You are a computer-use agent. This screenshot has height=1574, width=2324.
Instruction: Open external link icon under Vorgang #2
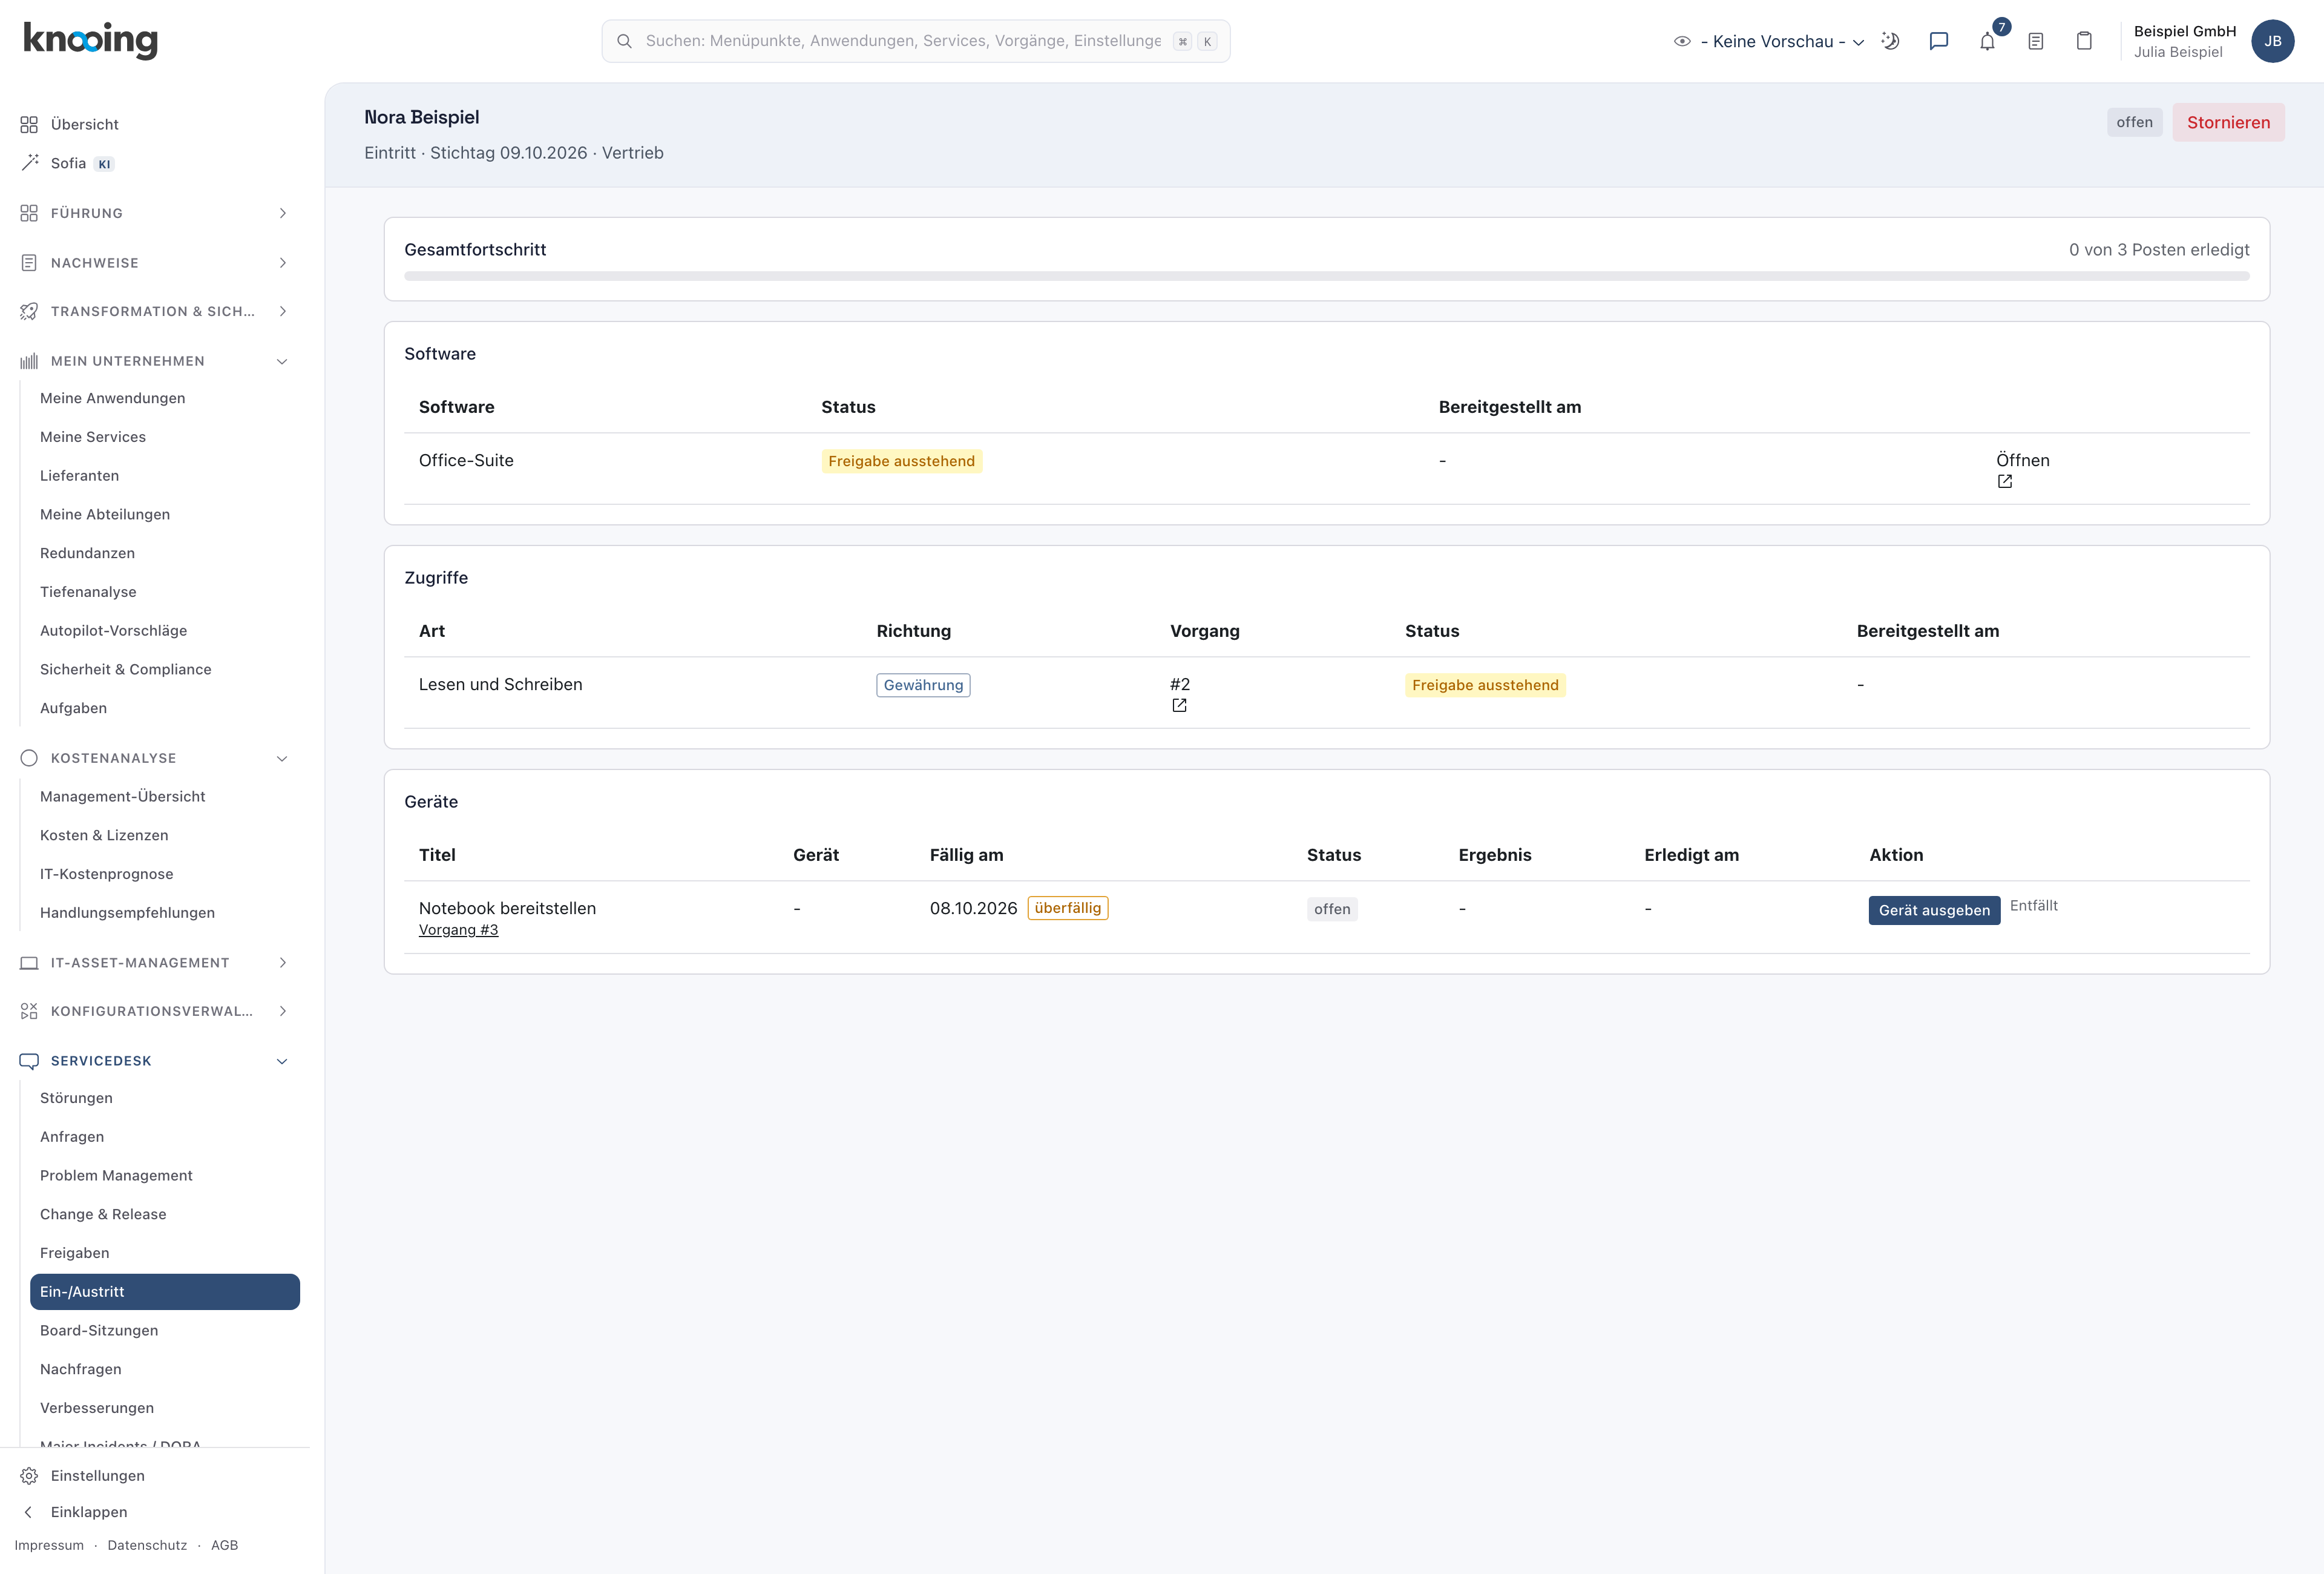[x=1179, y=705]
